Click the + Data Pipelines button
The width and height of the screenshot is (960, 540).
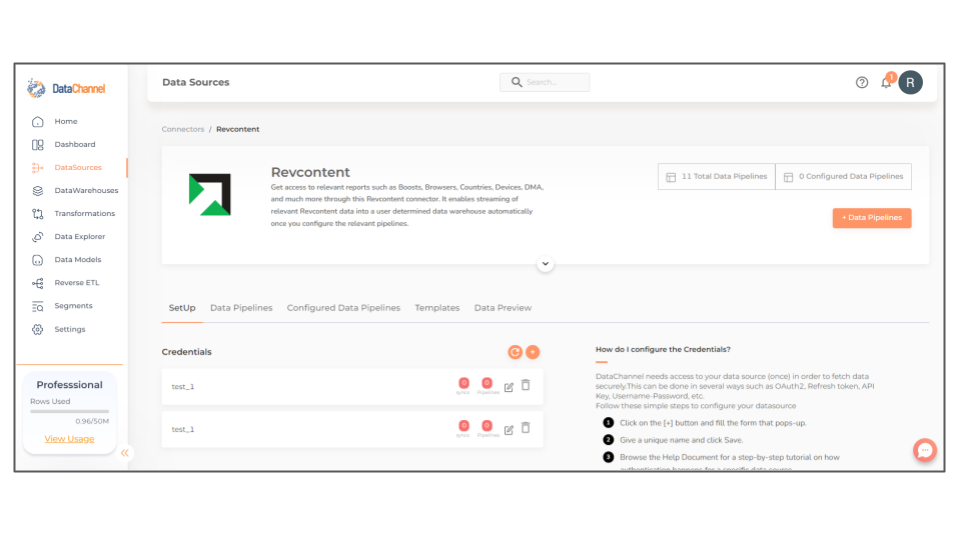872,218
